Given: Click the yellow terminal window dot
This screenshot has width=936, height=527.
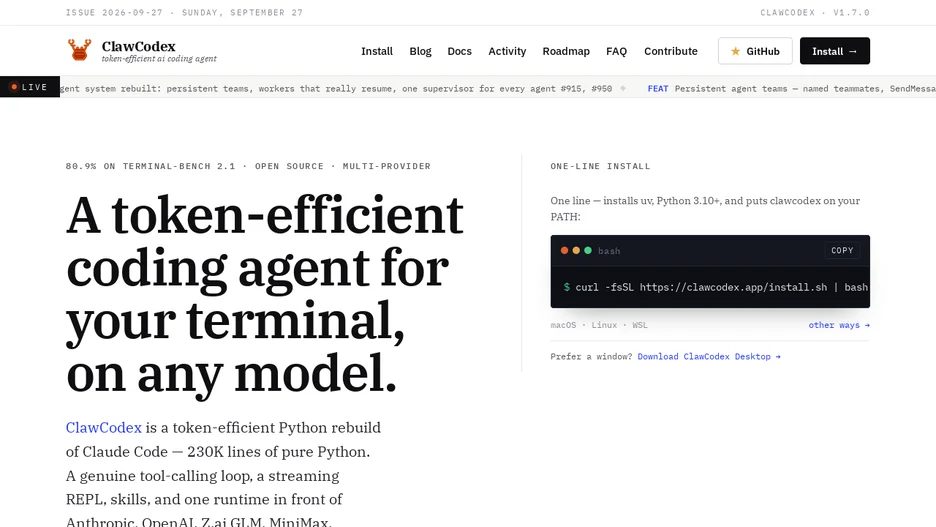Looking at the screenshot, I should tap(576, 251).
